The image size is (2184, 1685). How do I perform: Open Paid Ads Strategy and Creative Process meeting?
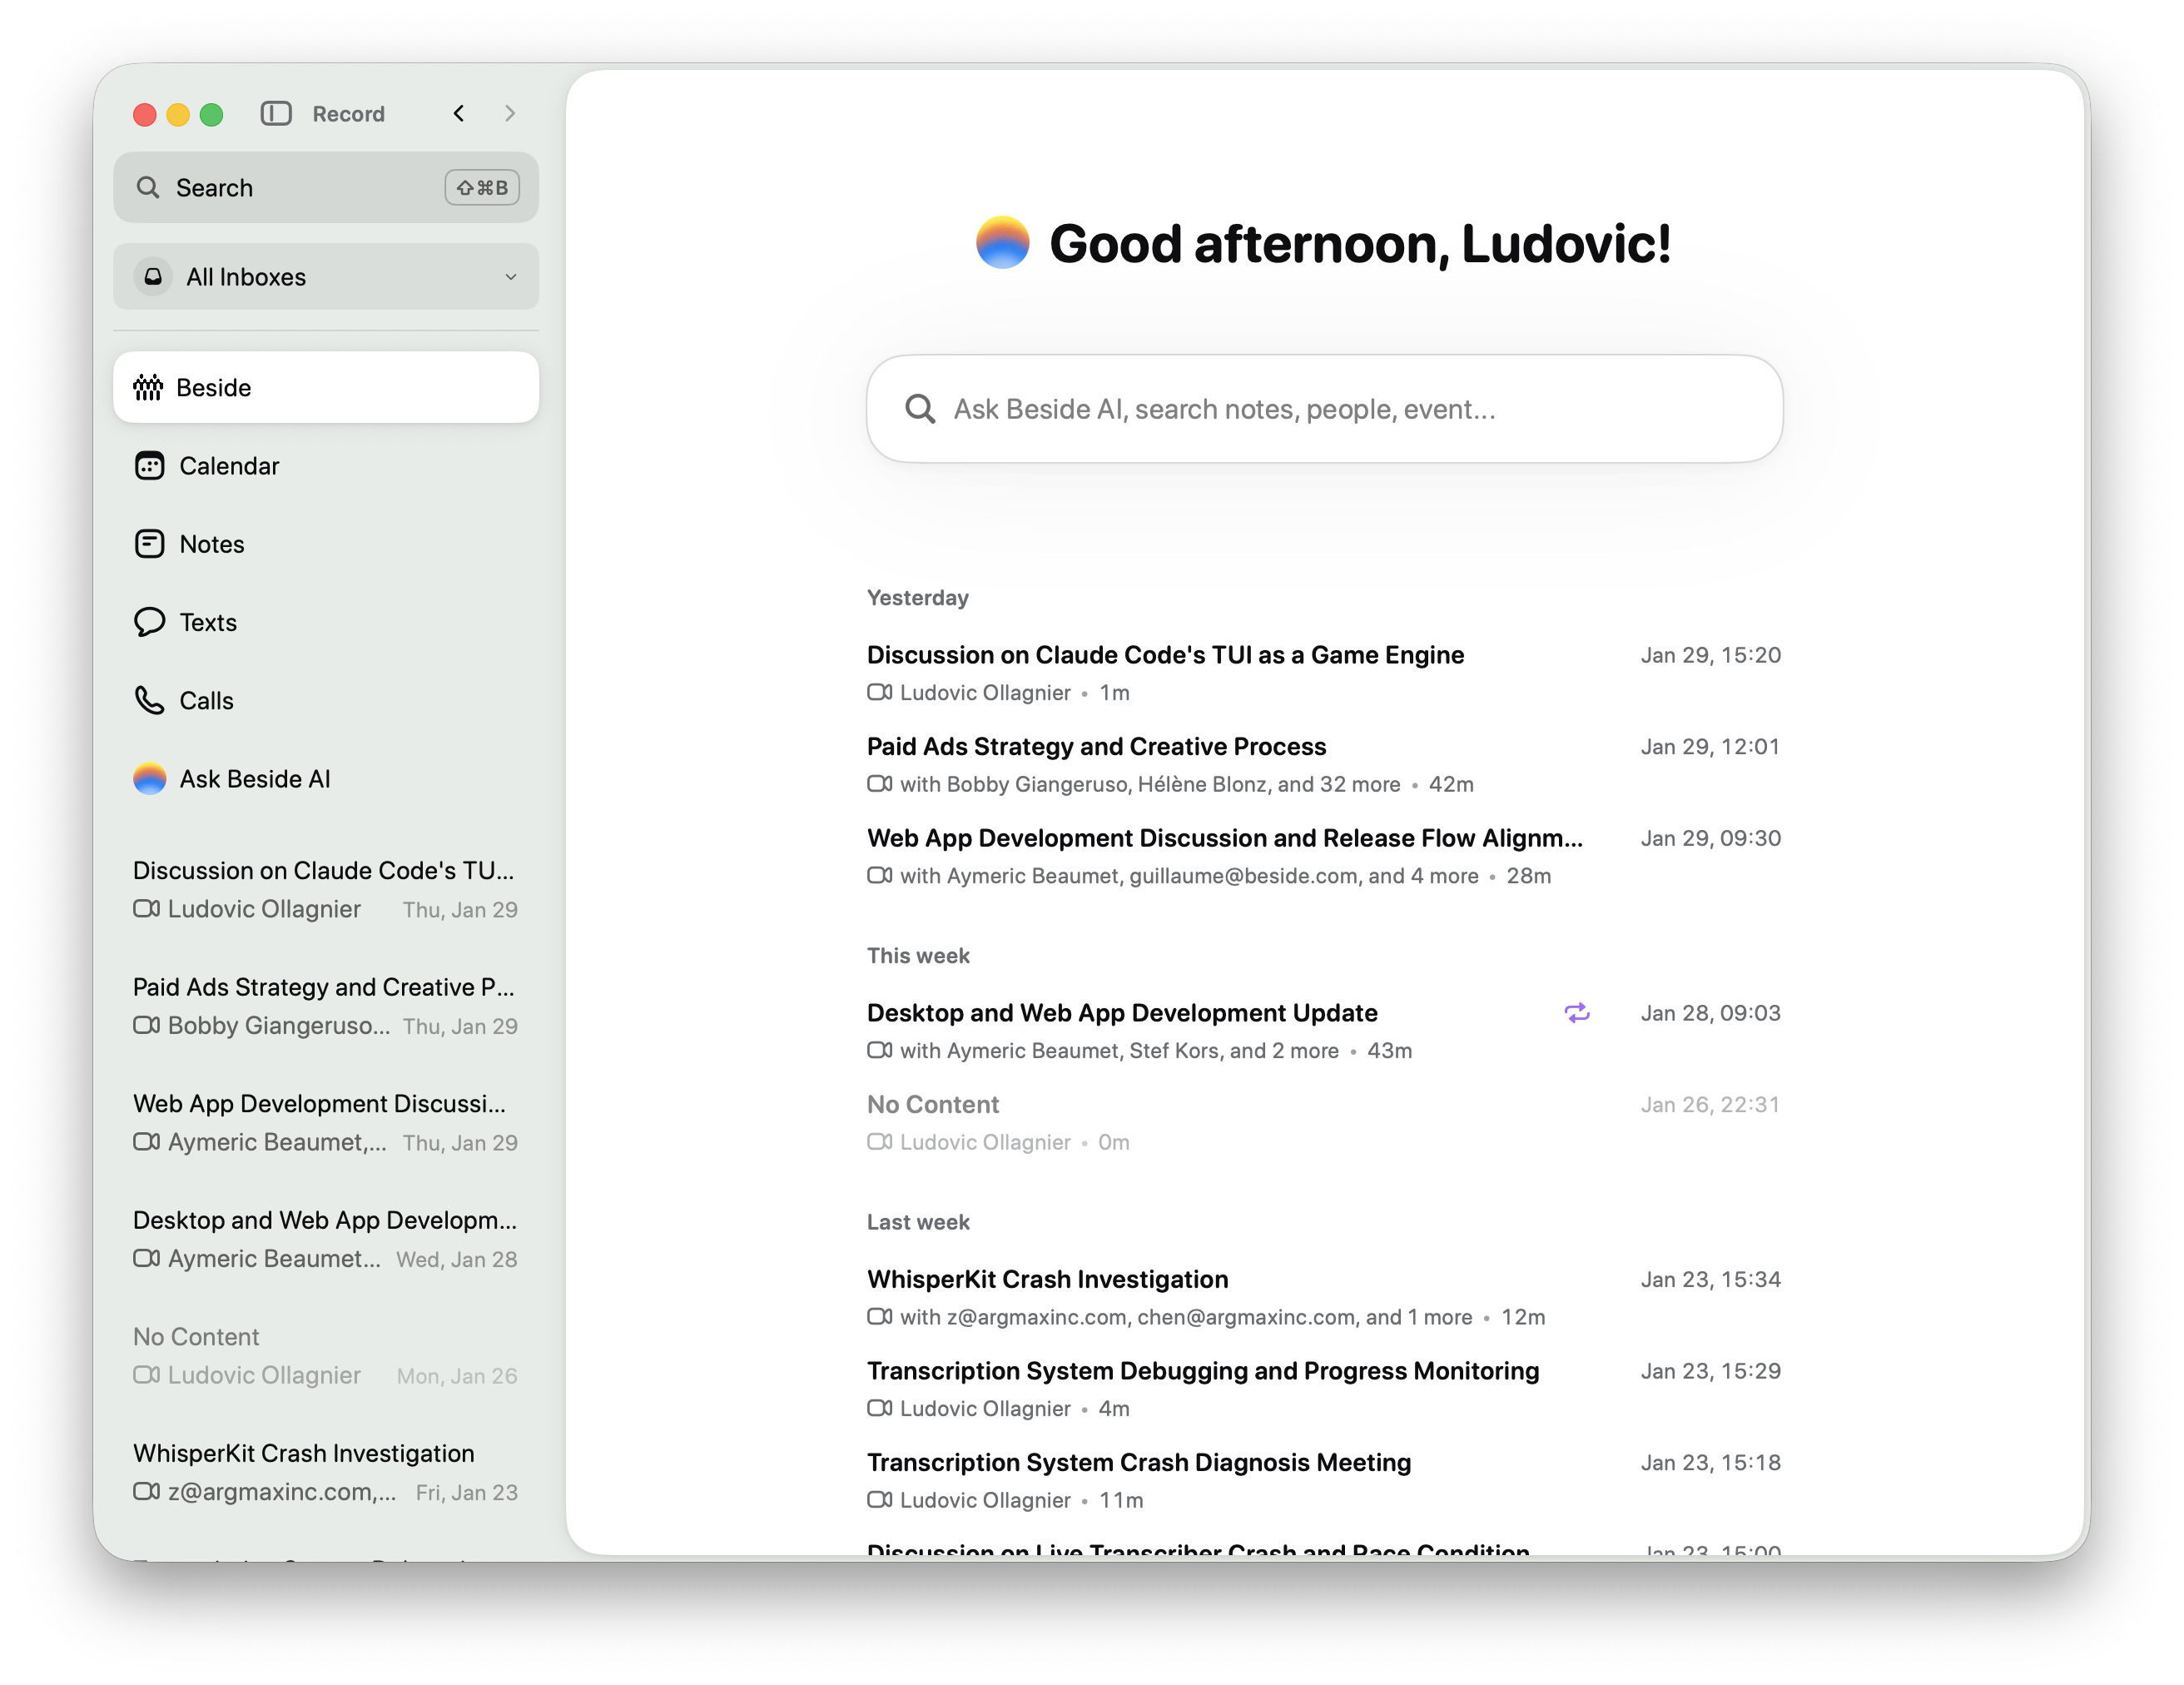[1324, 764]
